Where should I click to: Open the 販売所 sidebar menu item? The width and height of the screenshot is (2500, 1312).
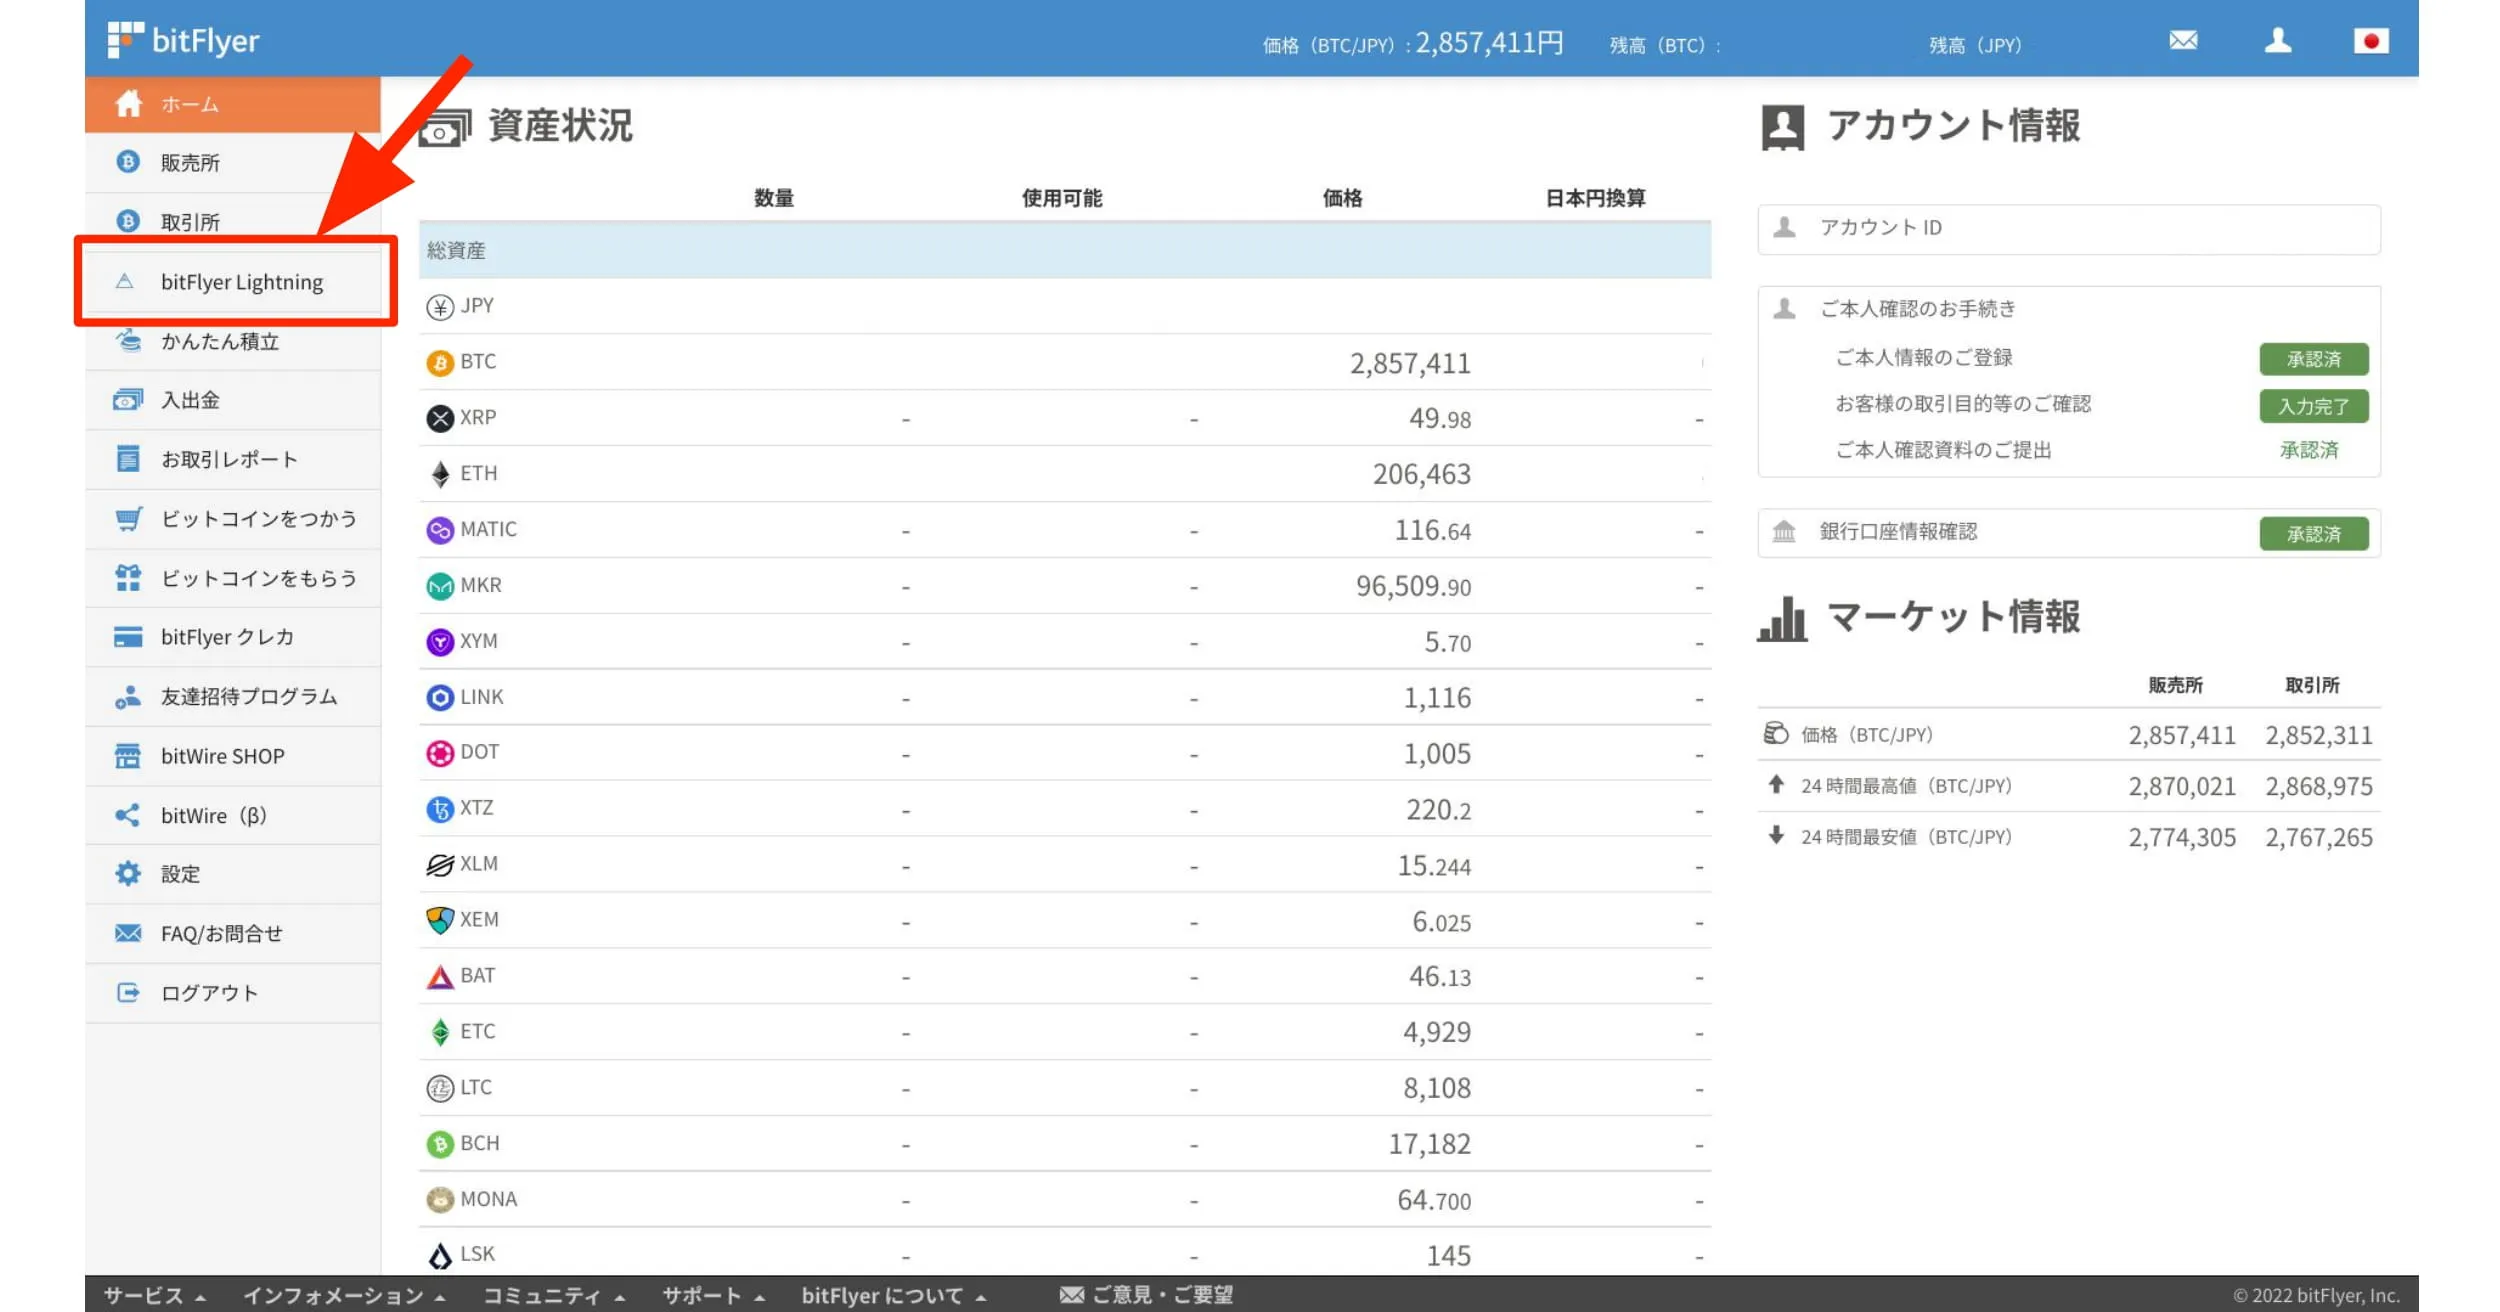(190, 162)
